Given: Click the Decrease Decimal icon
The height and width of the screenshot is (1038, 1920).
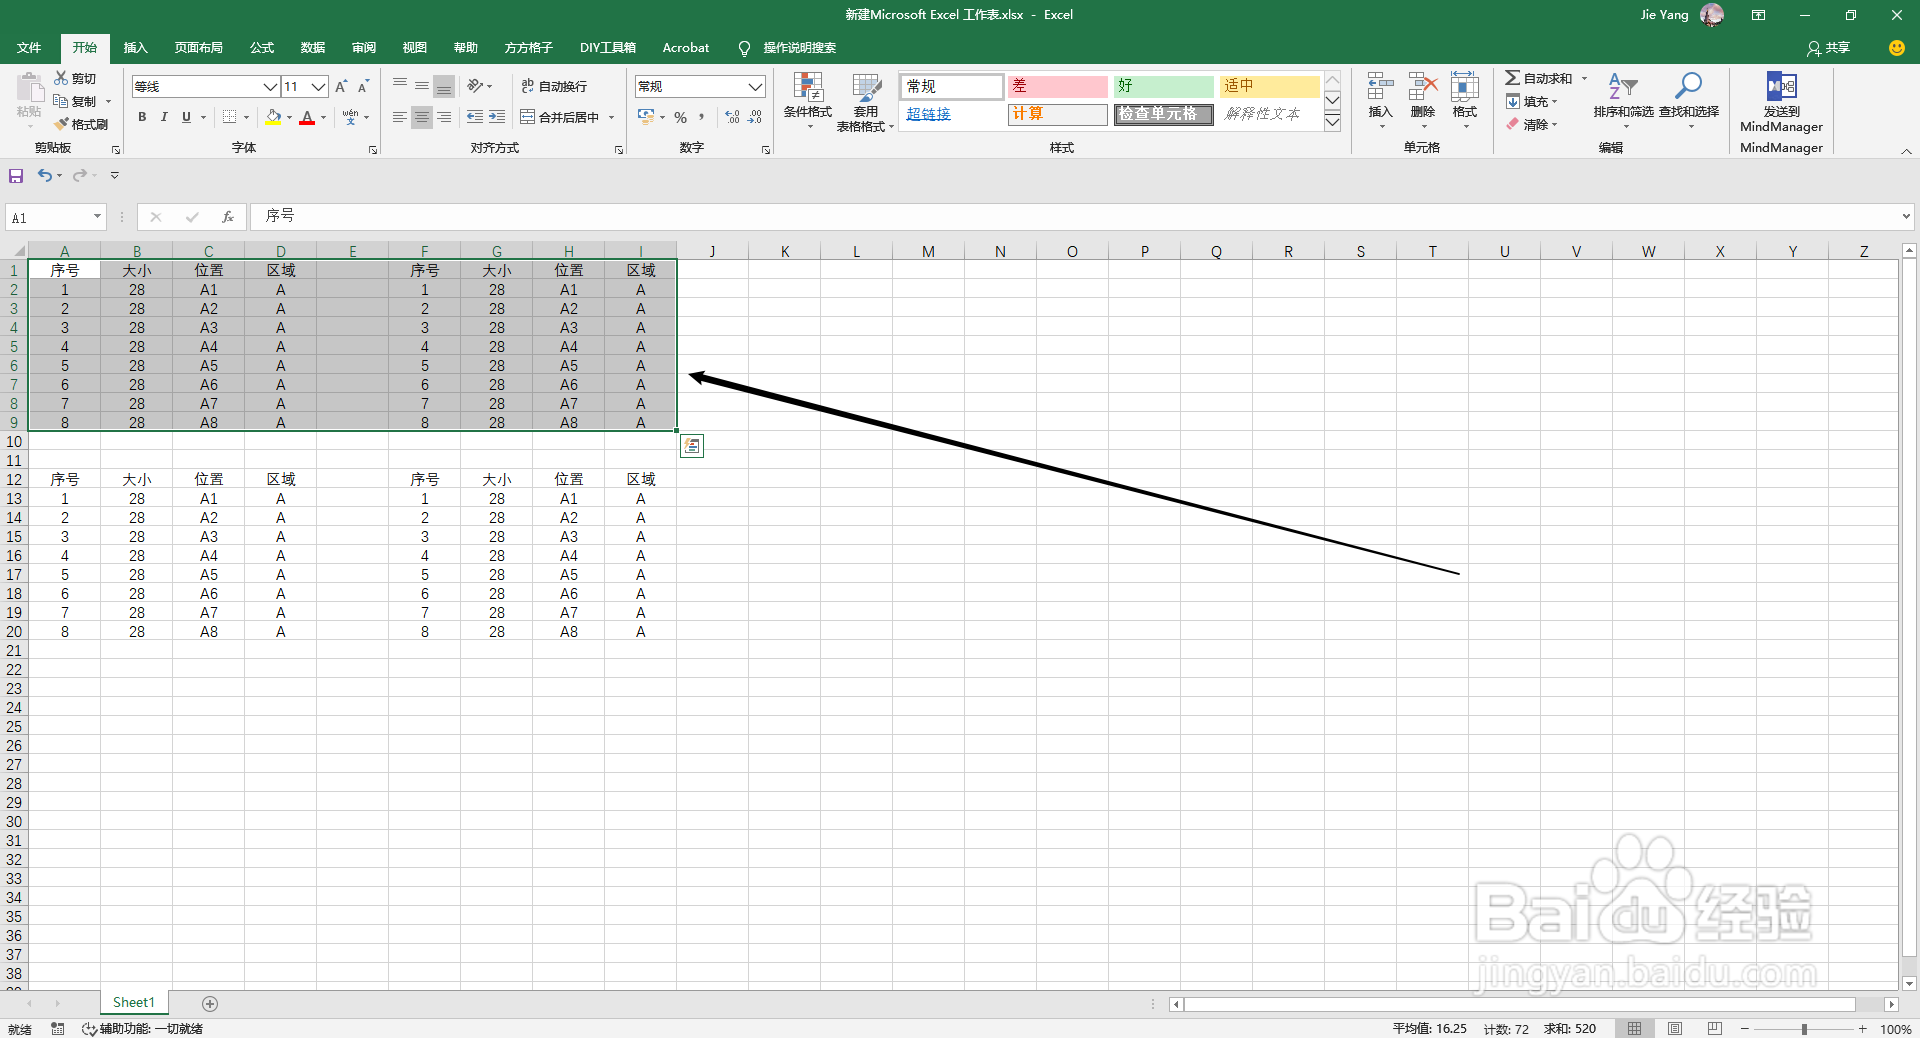Looking at the screenshot, I should click(755, 118).
